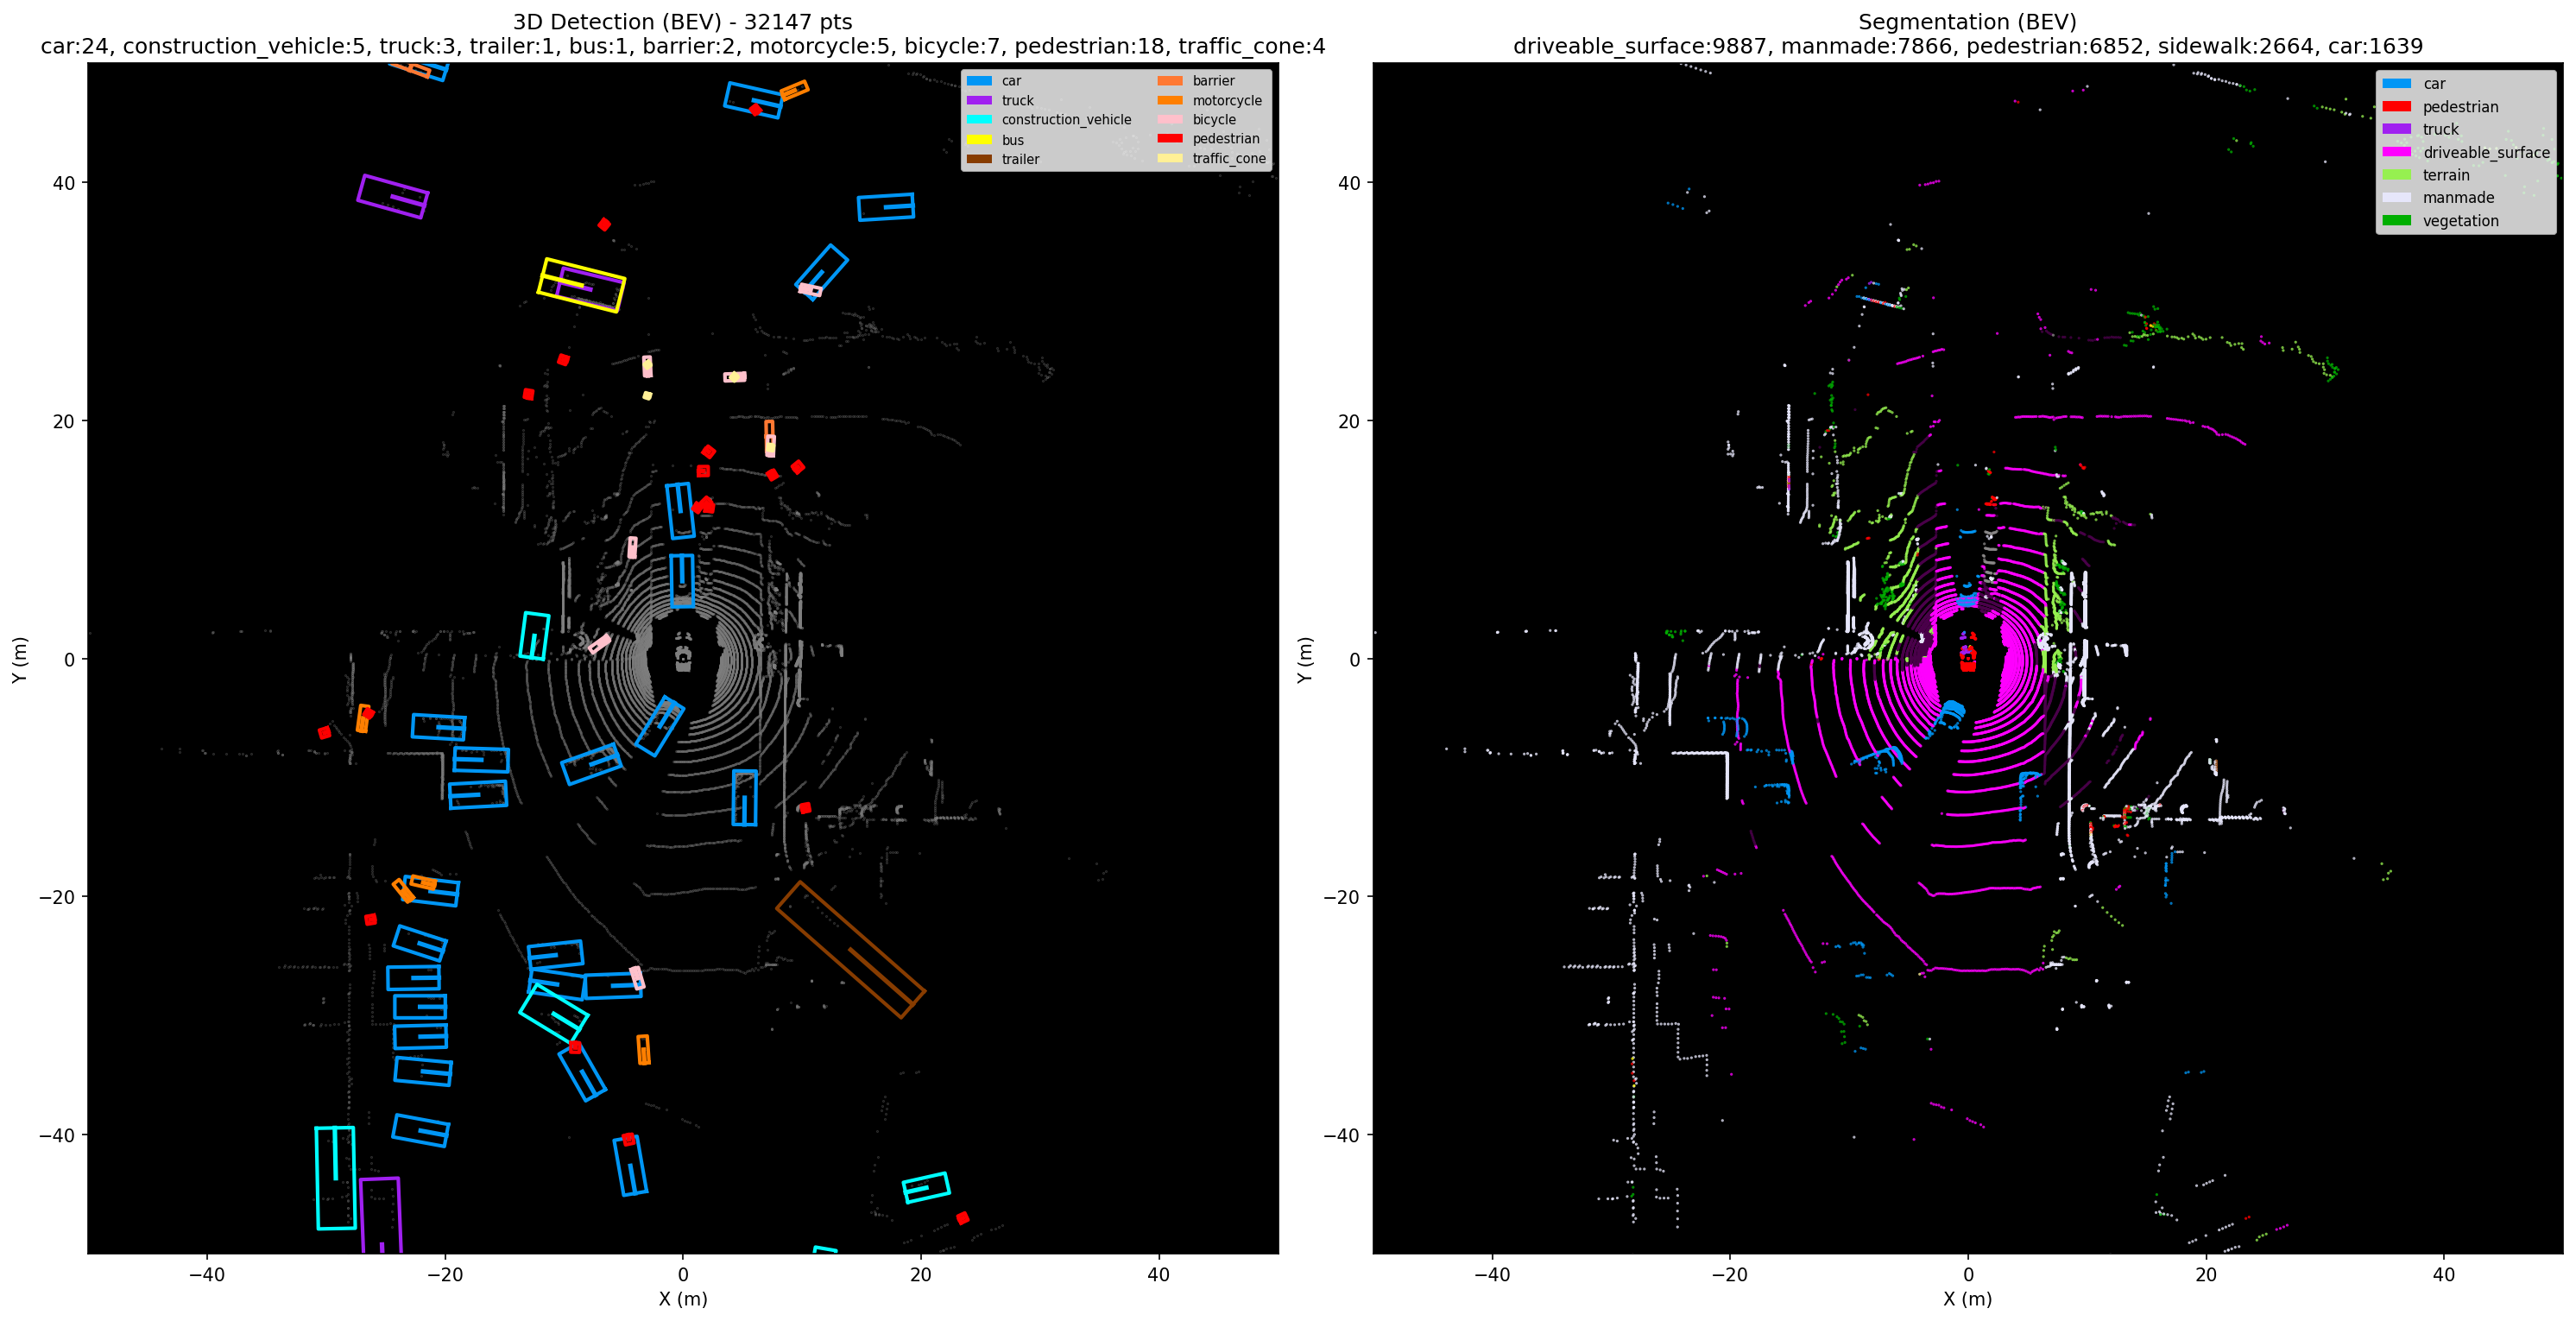
Task: Click the magenta driveable_surface swatch in segmentation legend
Action: tap(2396, 152)
